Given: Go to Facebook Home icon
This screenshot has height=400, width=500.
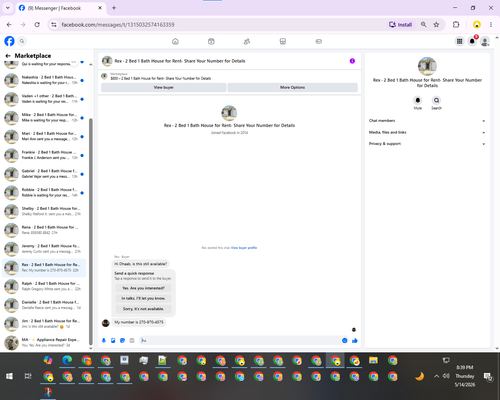Looking at the screenshot, I should click(x=175, y=41).
